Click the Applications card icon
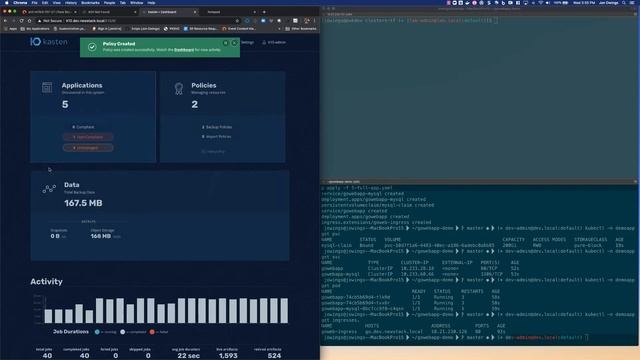Viewport: 640px width, 360px height. coord(47,87)
